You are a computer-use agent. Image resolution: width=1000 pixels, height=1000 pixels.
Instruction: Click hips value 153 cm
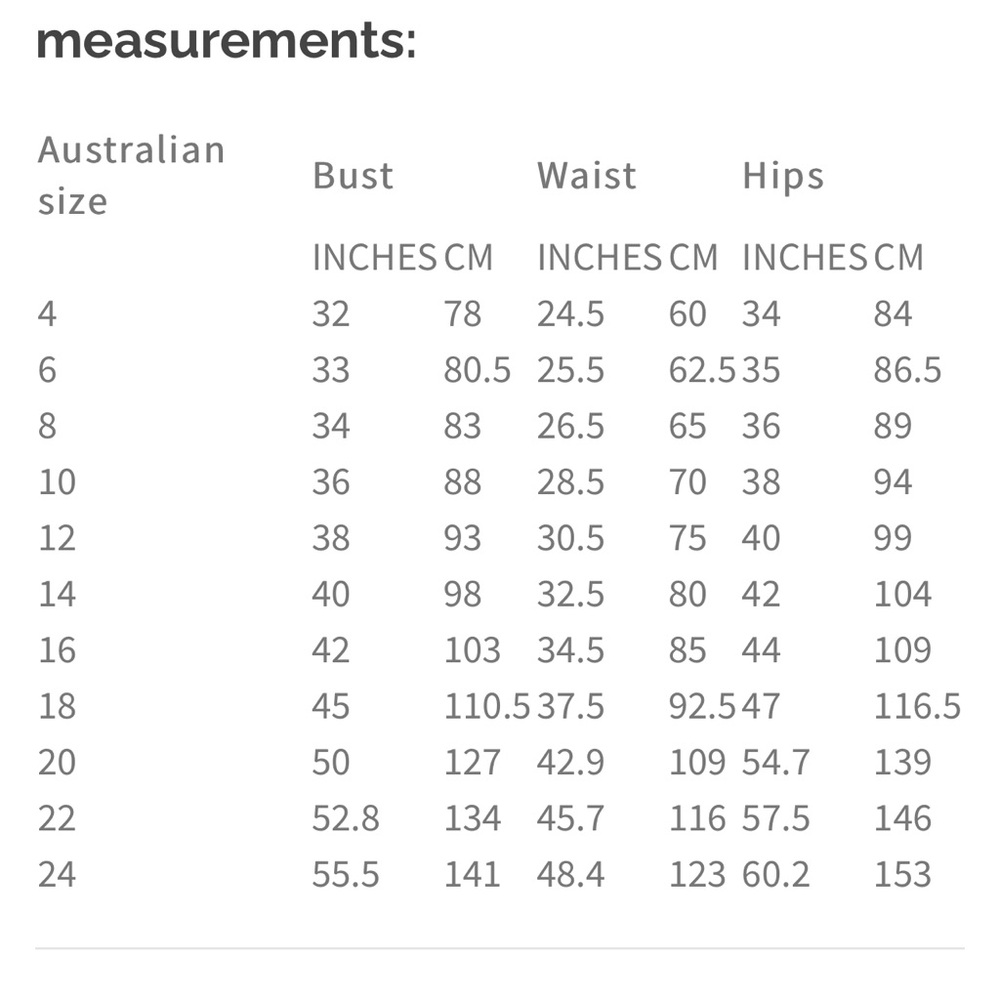click(902, 874)
